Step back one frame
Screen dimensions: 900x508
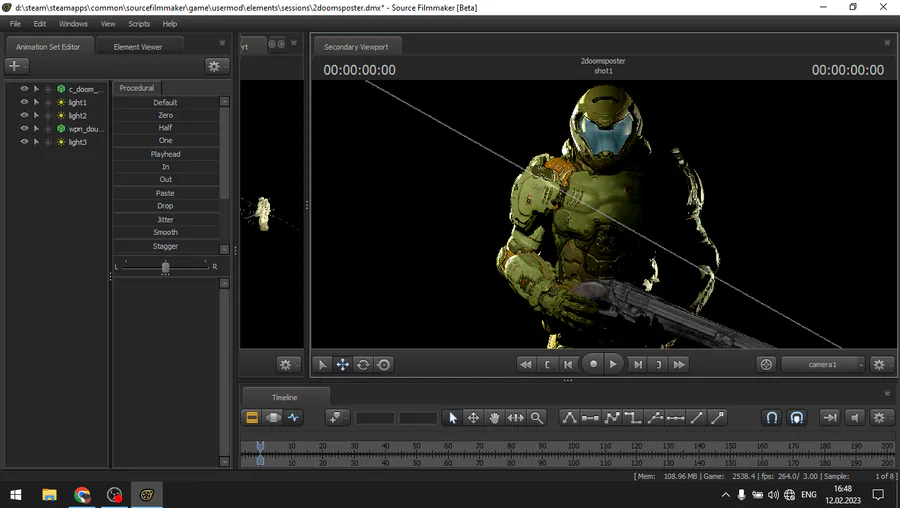568,364
